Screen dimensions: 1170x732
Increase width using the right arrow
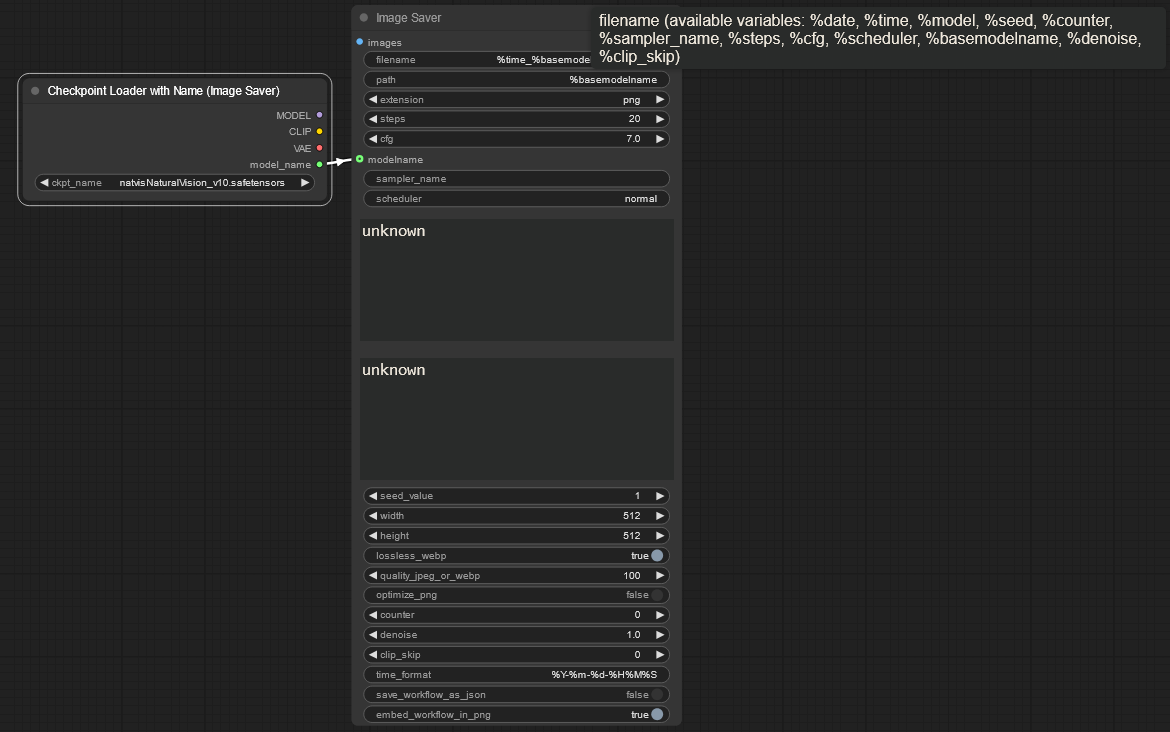point(660,516)
